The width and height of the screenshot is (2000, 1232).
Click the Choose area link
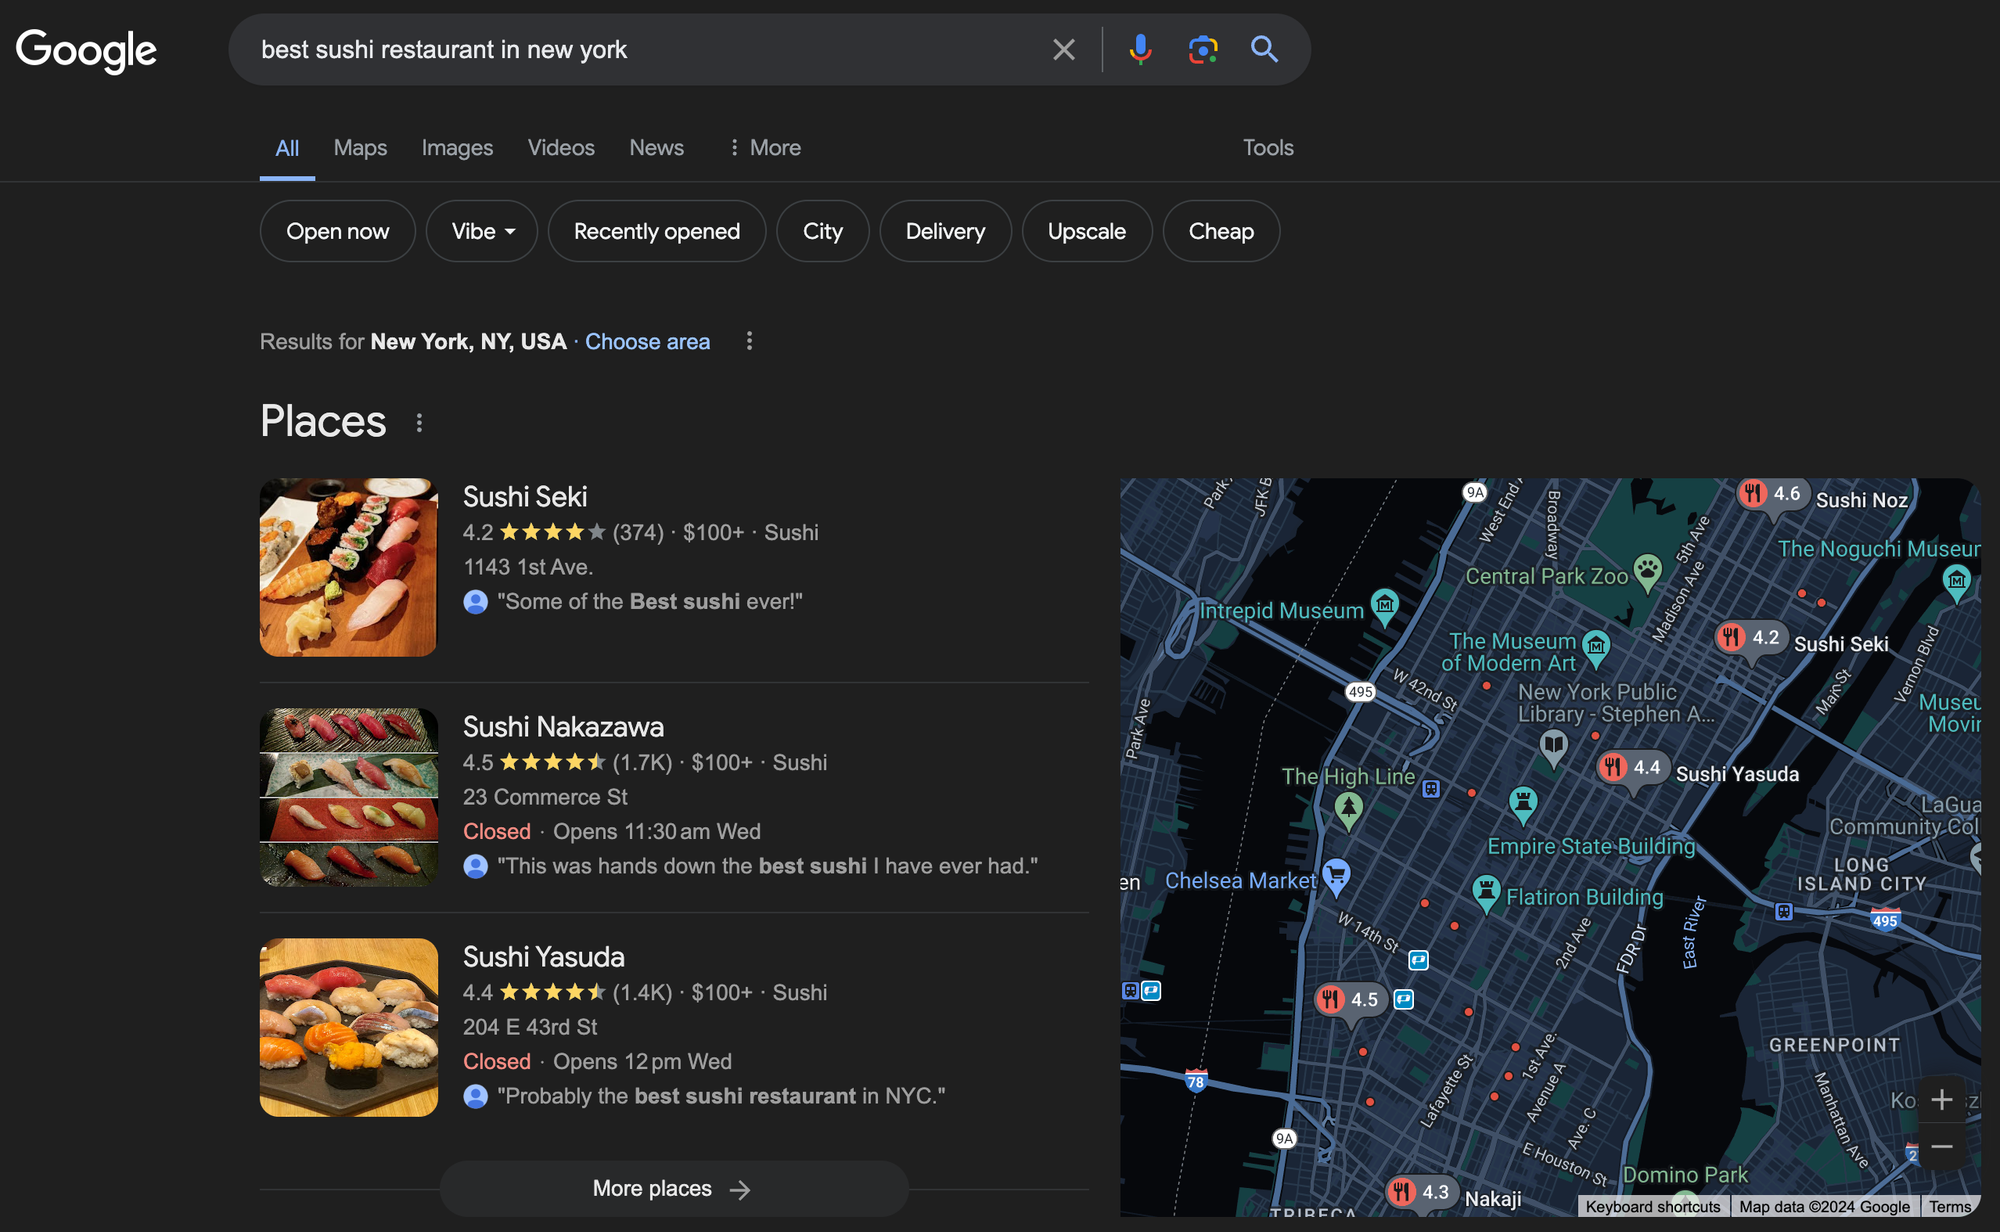[x=647, y=342]
